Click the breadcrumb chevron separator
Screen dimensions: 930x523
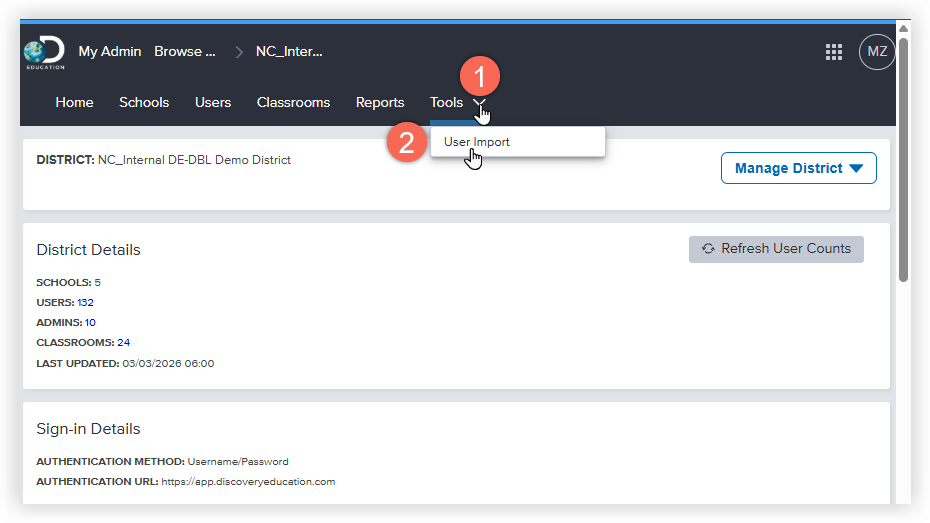click(x=239, y=52)
